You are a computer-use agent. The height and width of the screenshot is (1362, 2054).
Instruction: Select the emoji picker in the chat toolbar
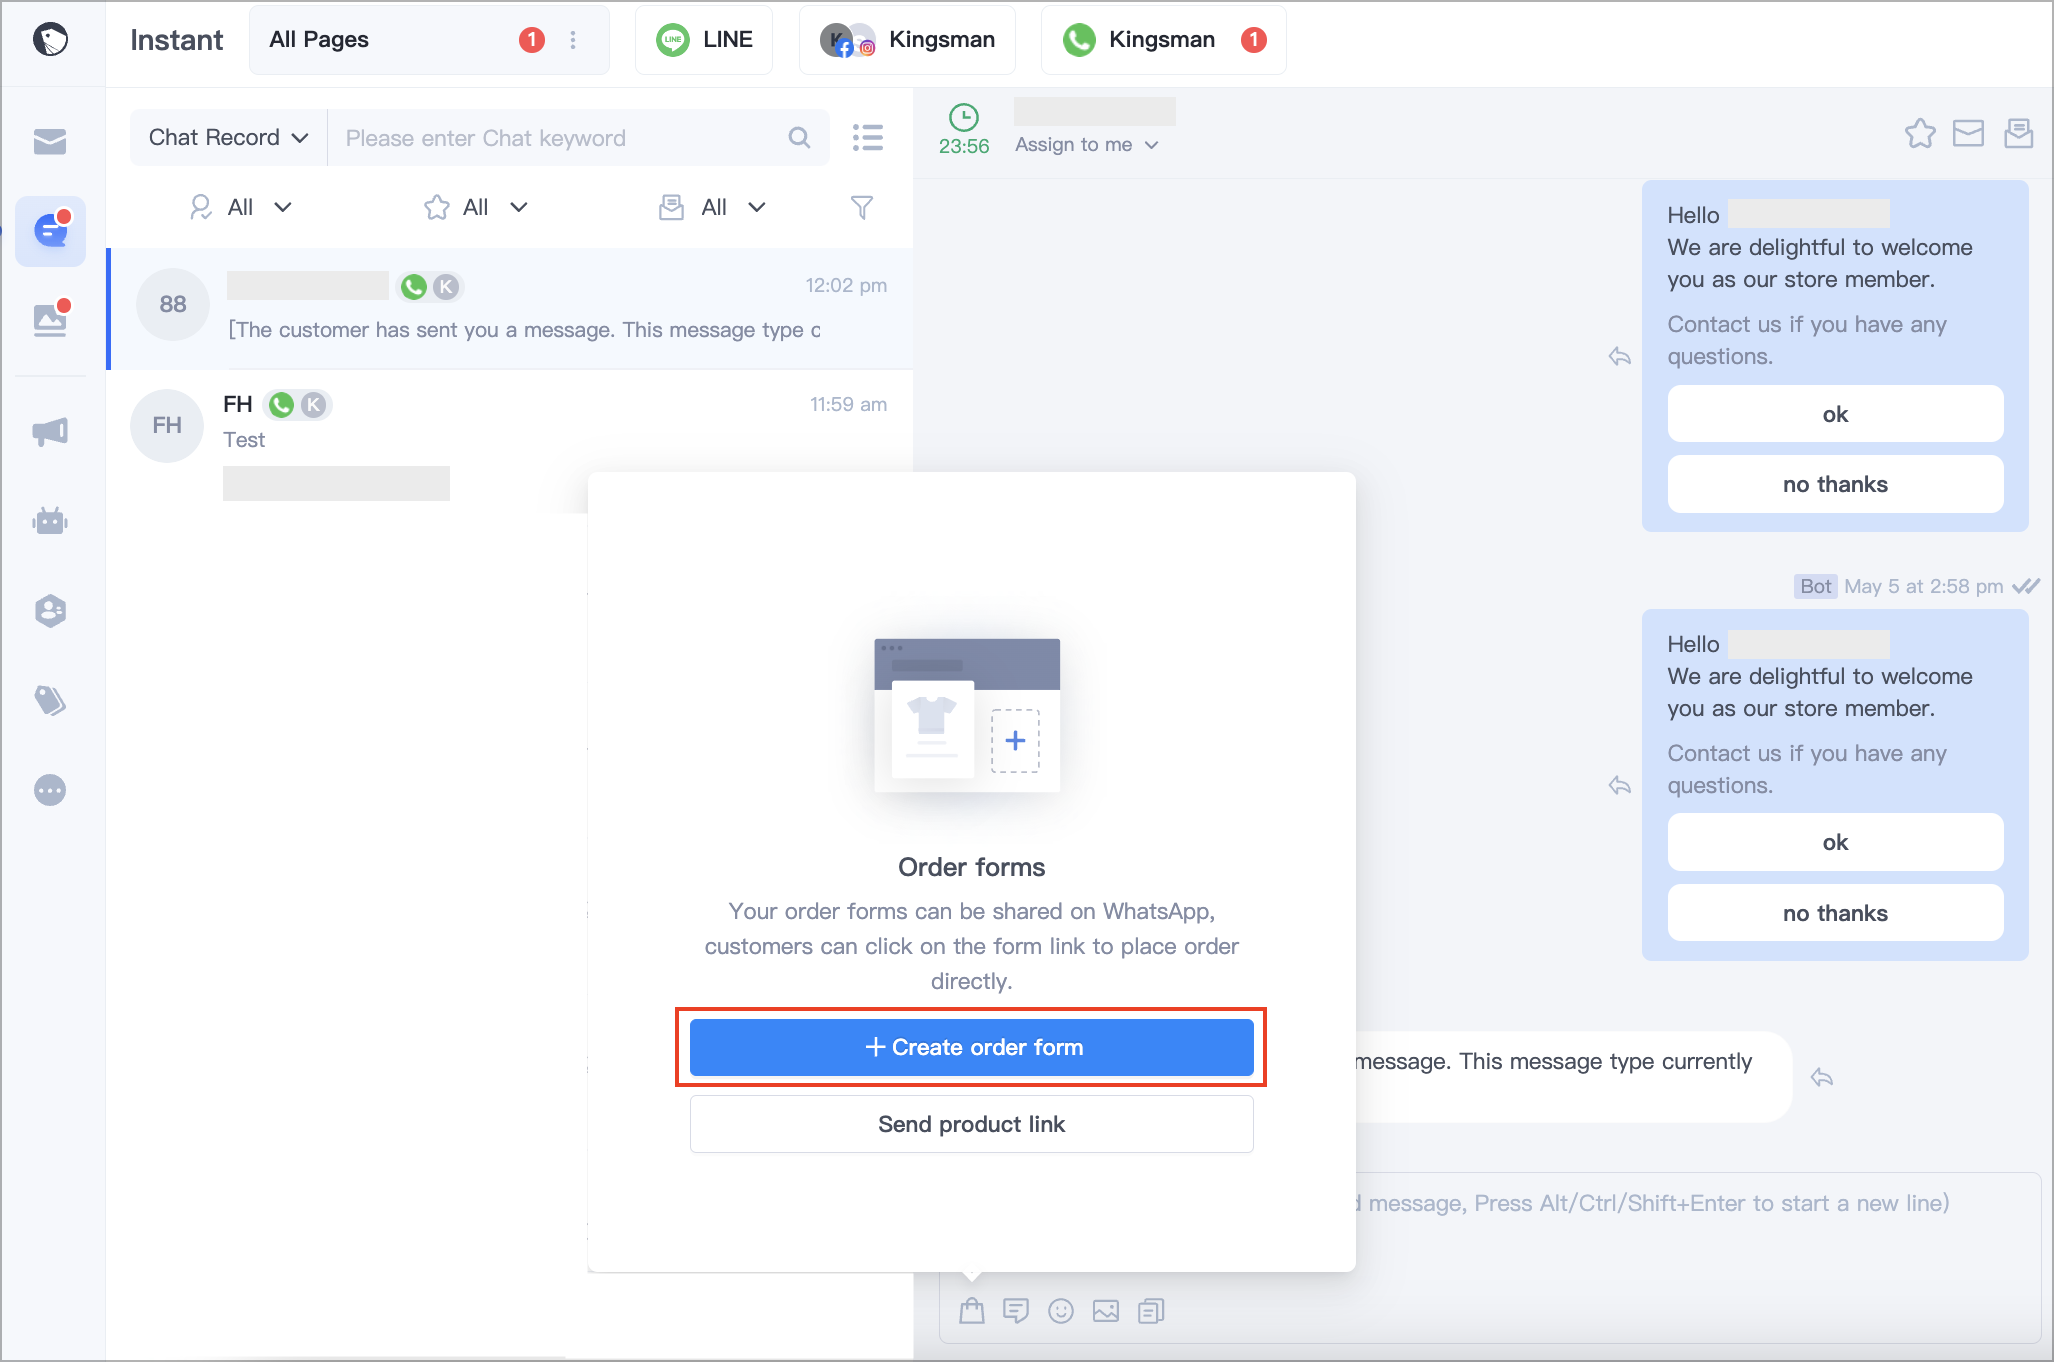pos(1061,1310)
